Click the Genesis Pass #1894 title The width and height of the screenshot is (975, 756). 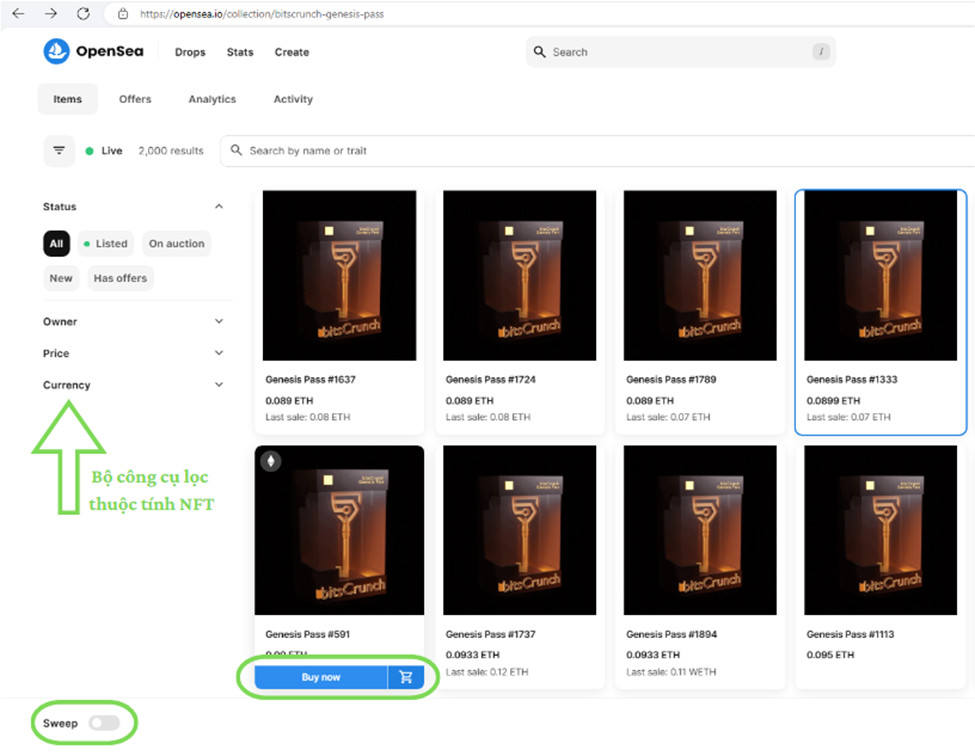tap(672, 634)
